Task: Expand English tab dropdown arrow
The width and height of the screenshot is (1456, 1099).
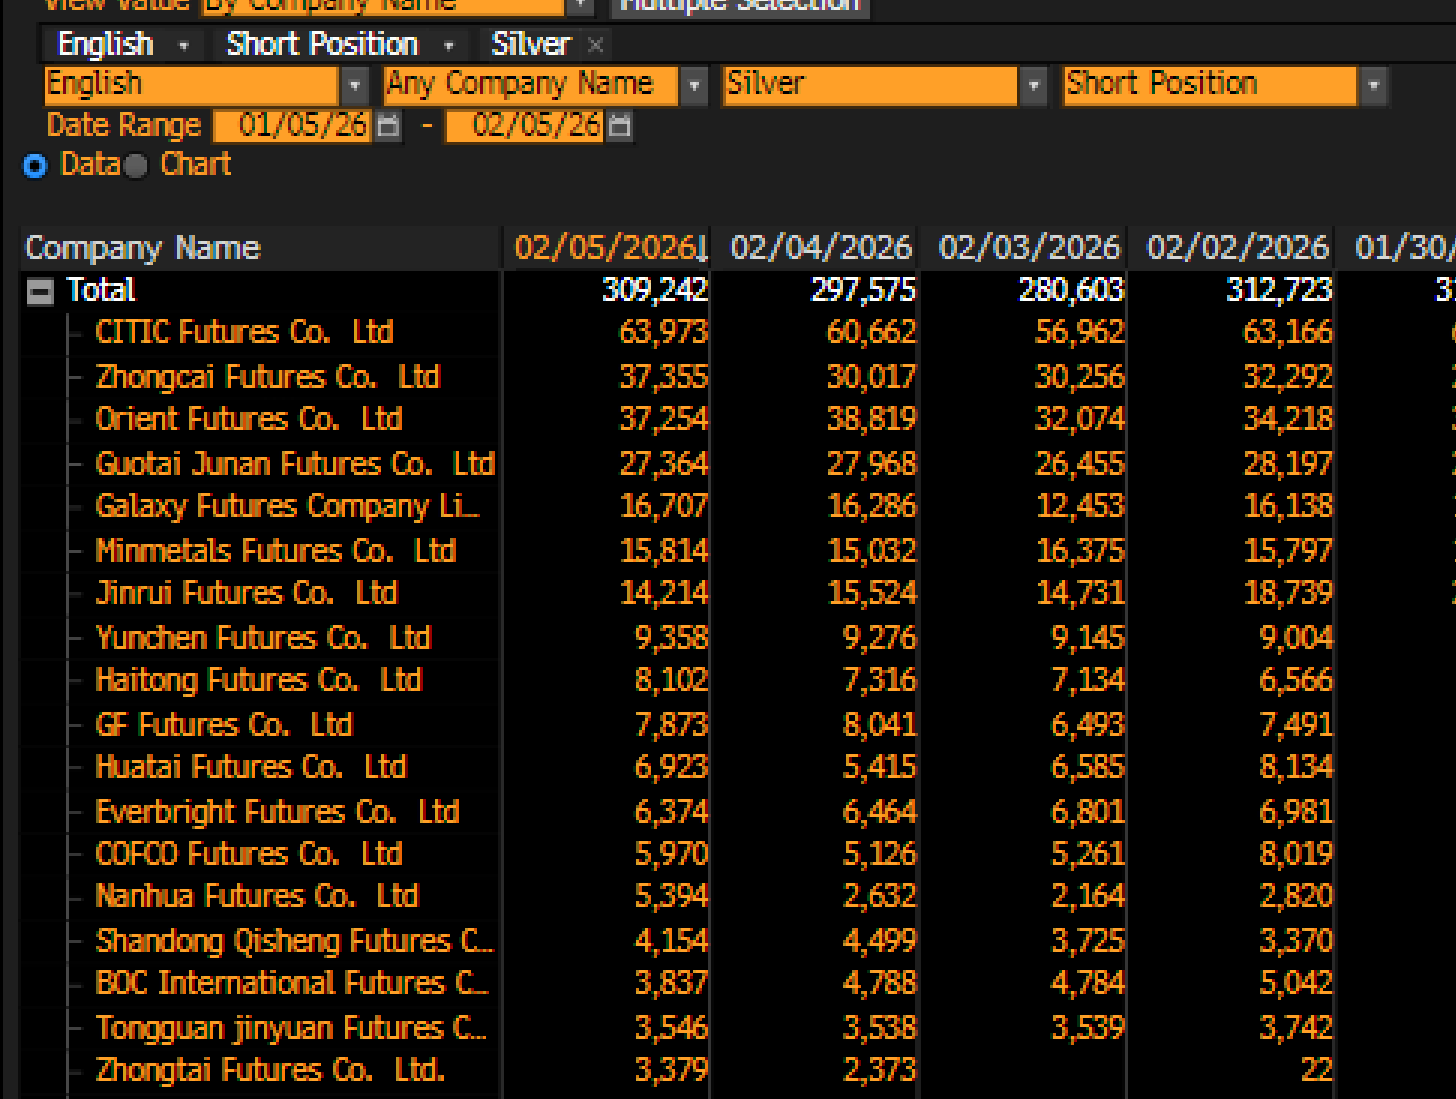Action: tap(183, 45)
